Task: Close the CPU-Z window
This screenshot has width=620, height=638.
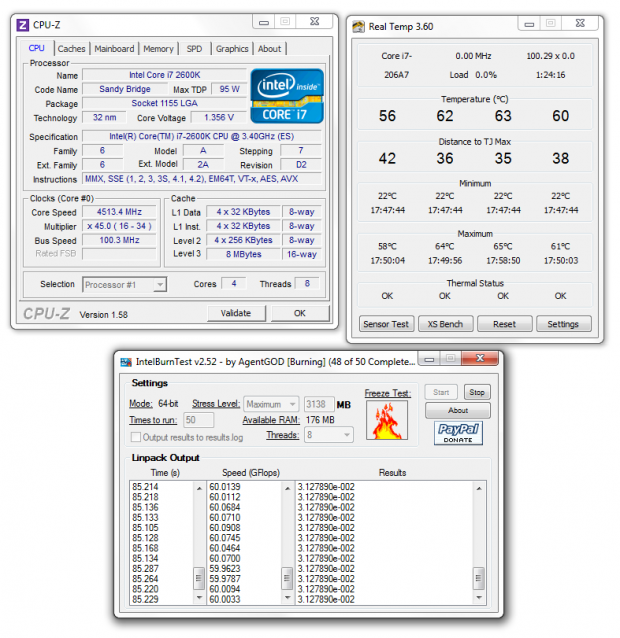Action: pos(314,22)
